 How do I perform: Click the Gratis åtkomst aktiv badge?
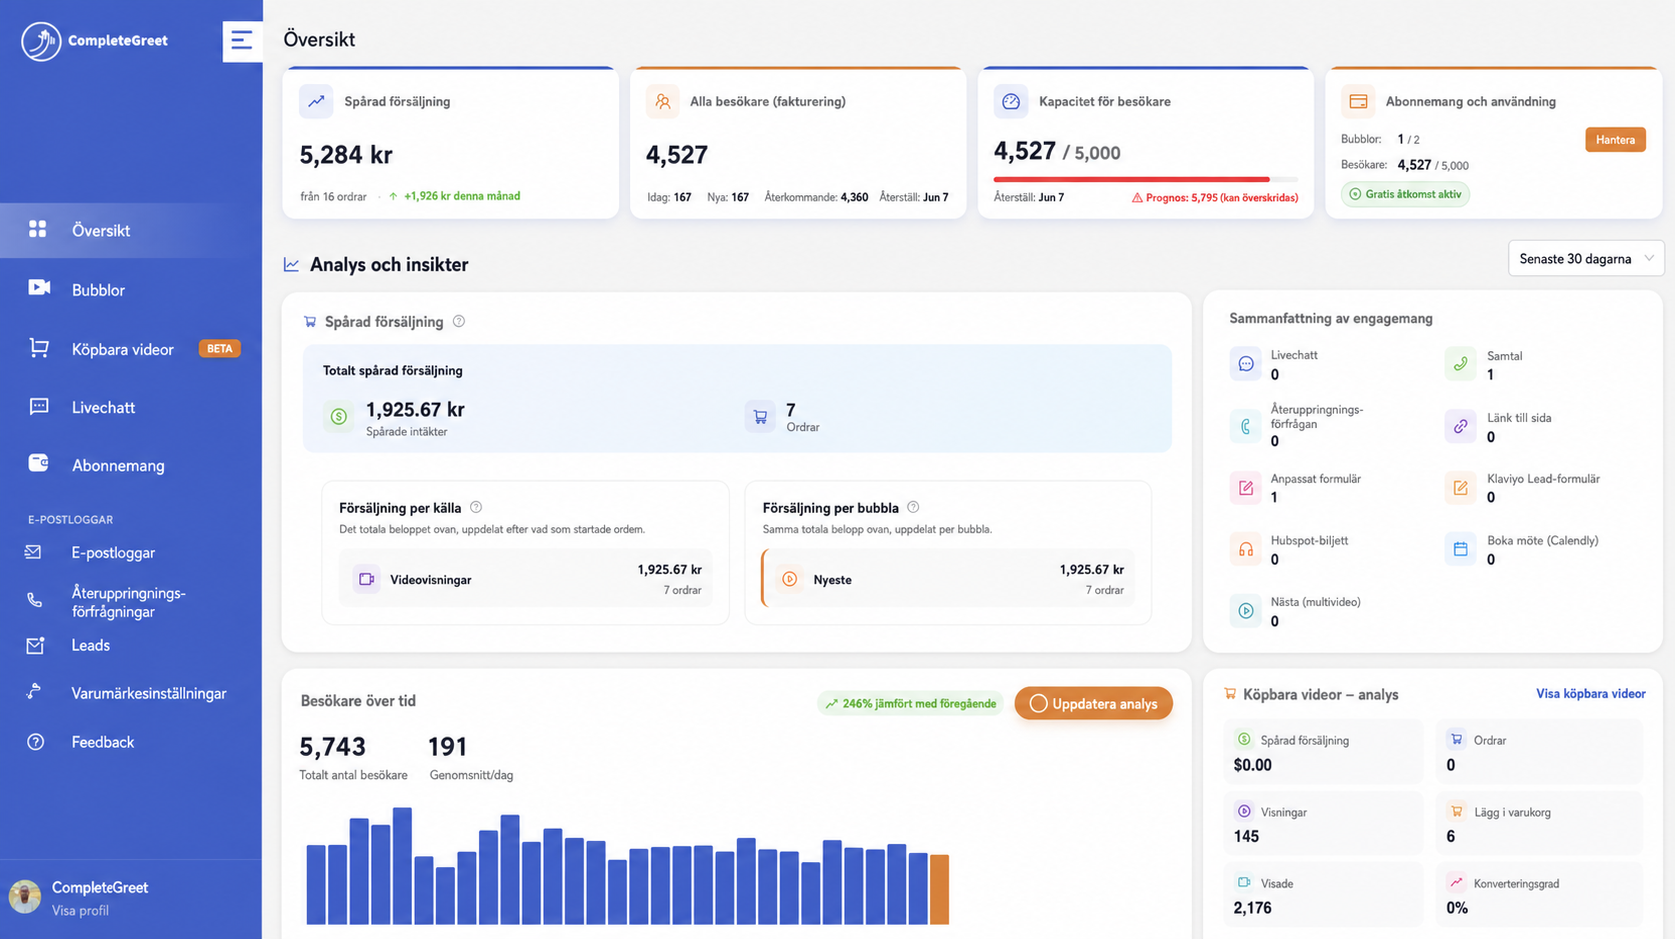point(1405,194)
